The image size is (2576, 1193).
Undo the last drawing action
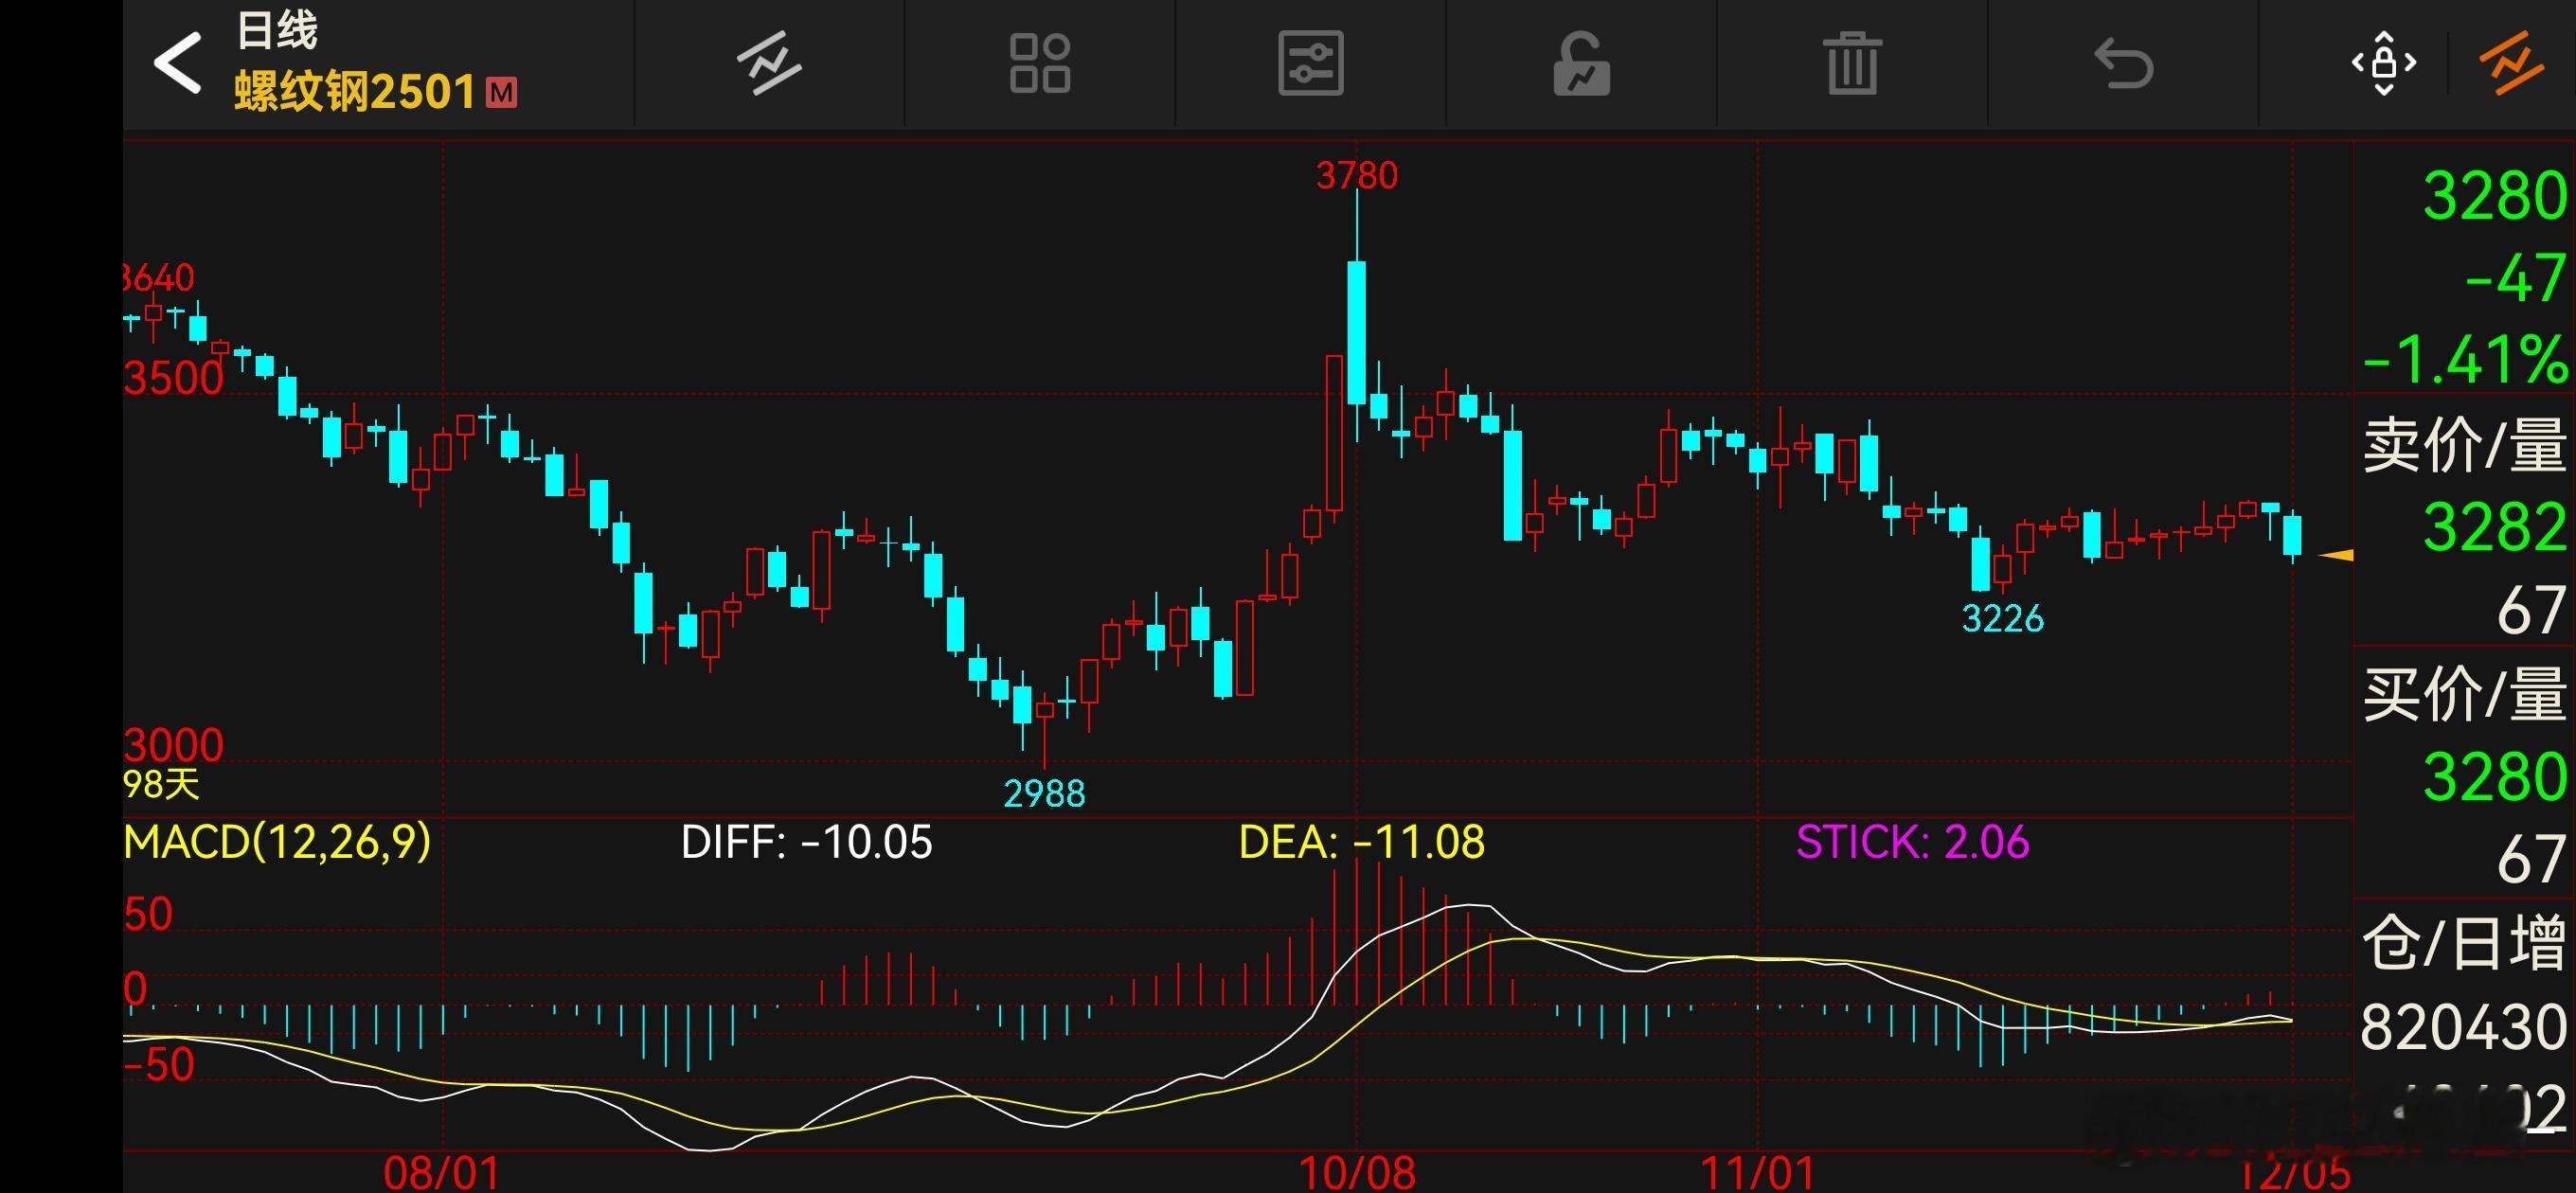pos(2123,63)
